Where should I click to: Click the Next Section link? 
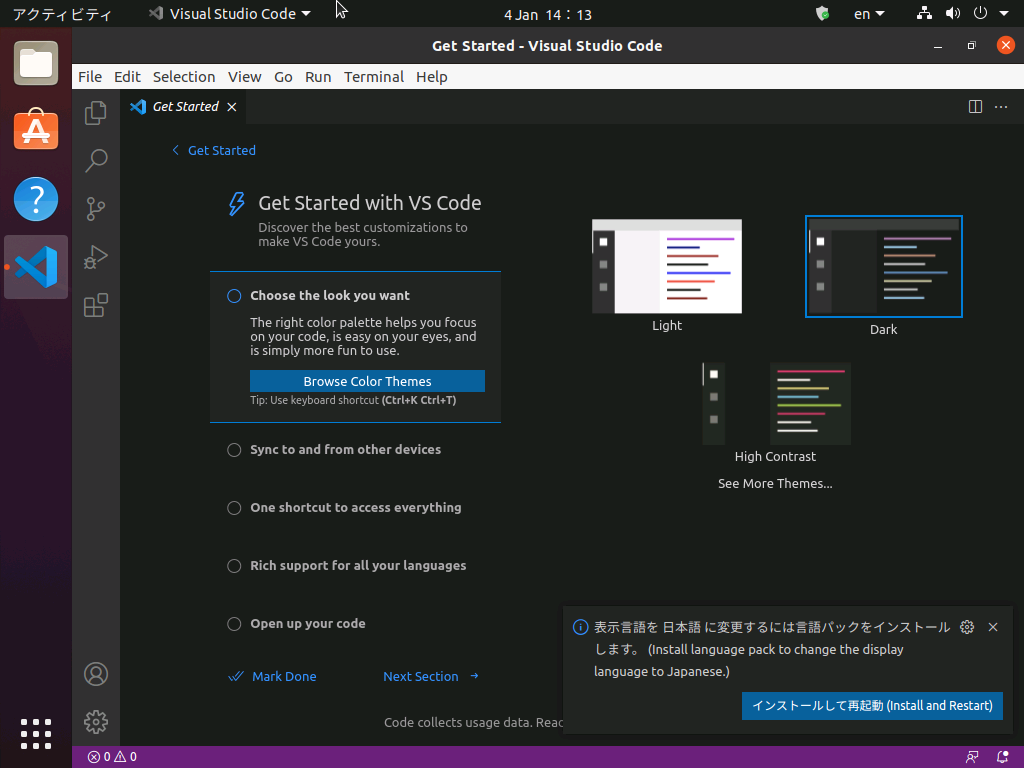tap(431, 677)
